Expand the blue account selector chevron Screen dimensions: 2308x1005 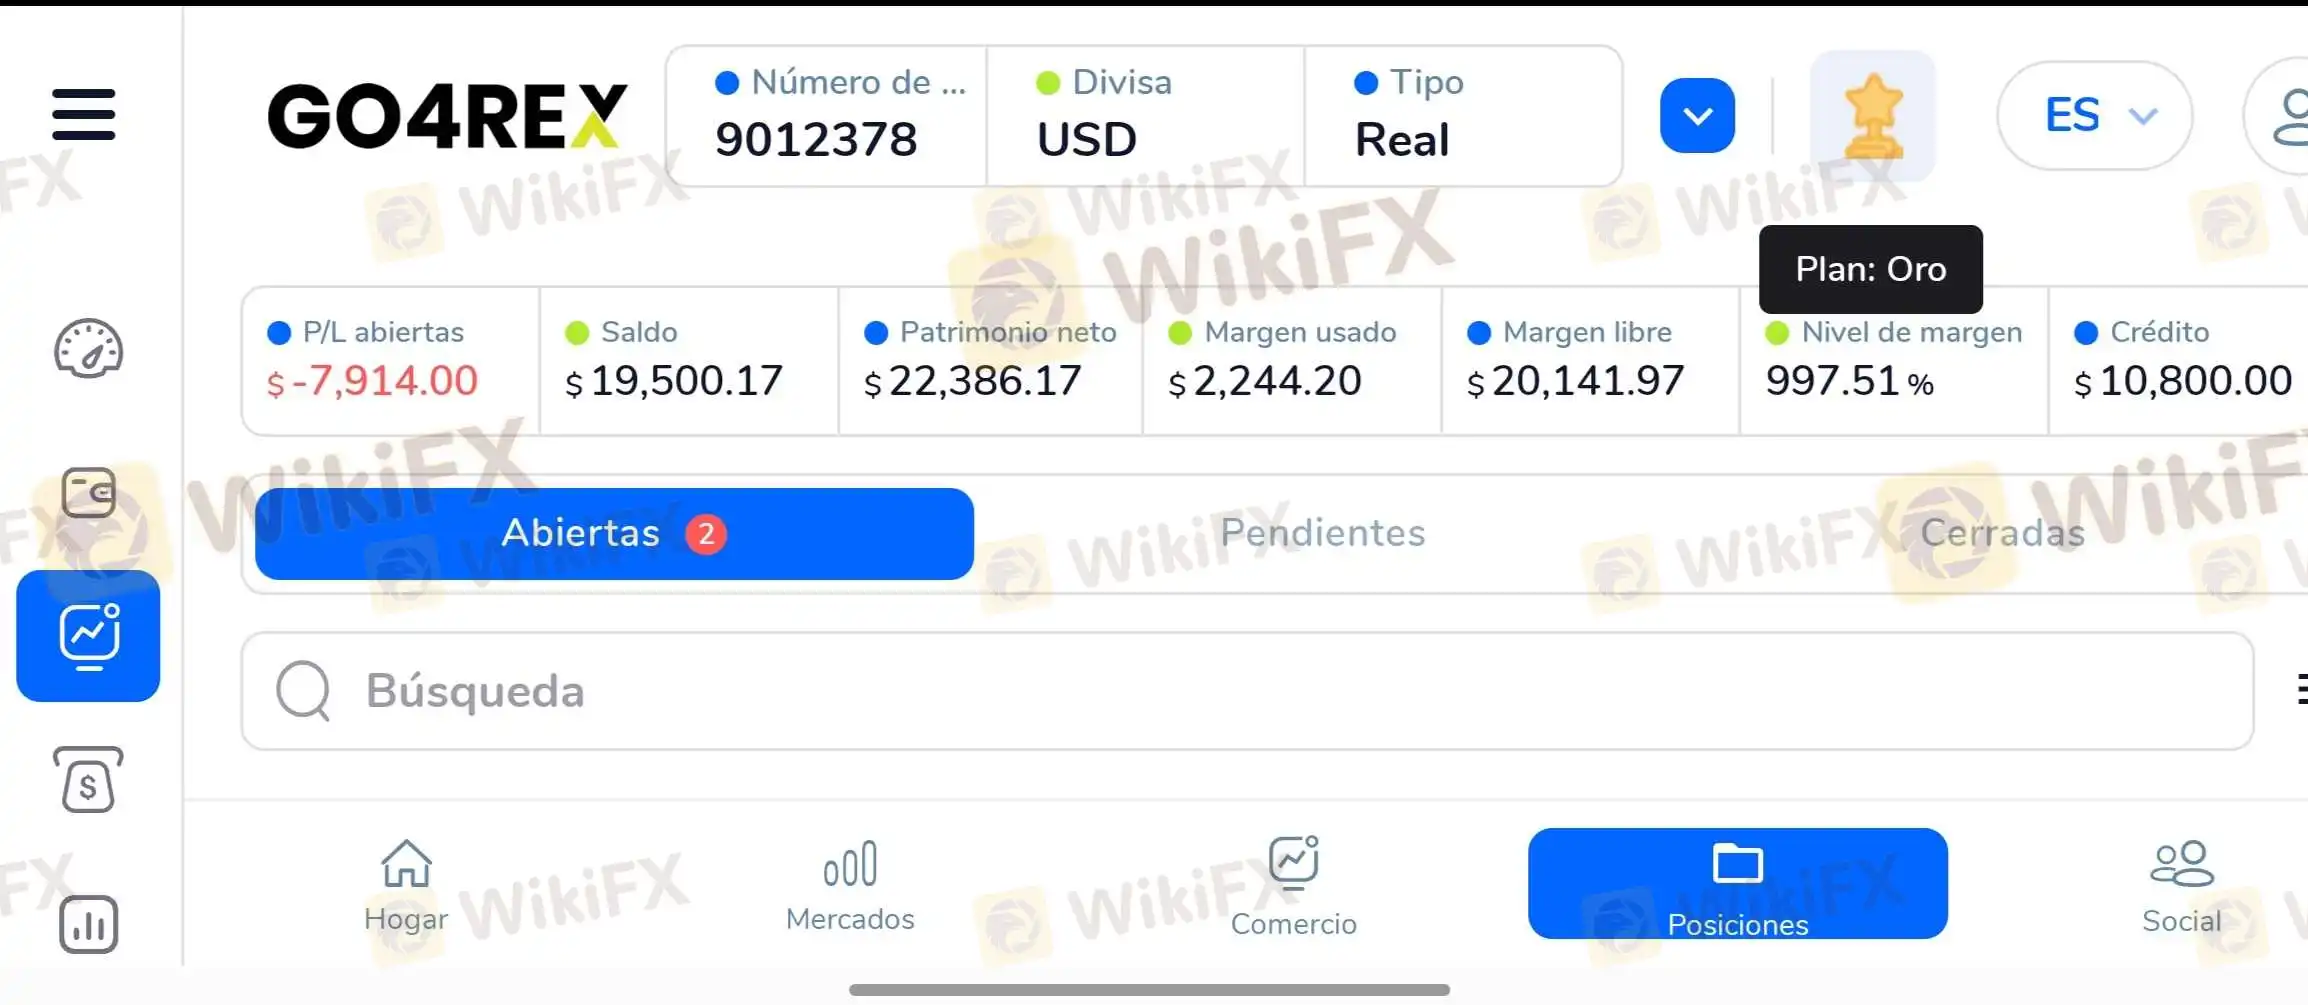(1697, 115)
